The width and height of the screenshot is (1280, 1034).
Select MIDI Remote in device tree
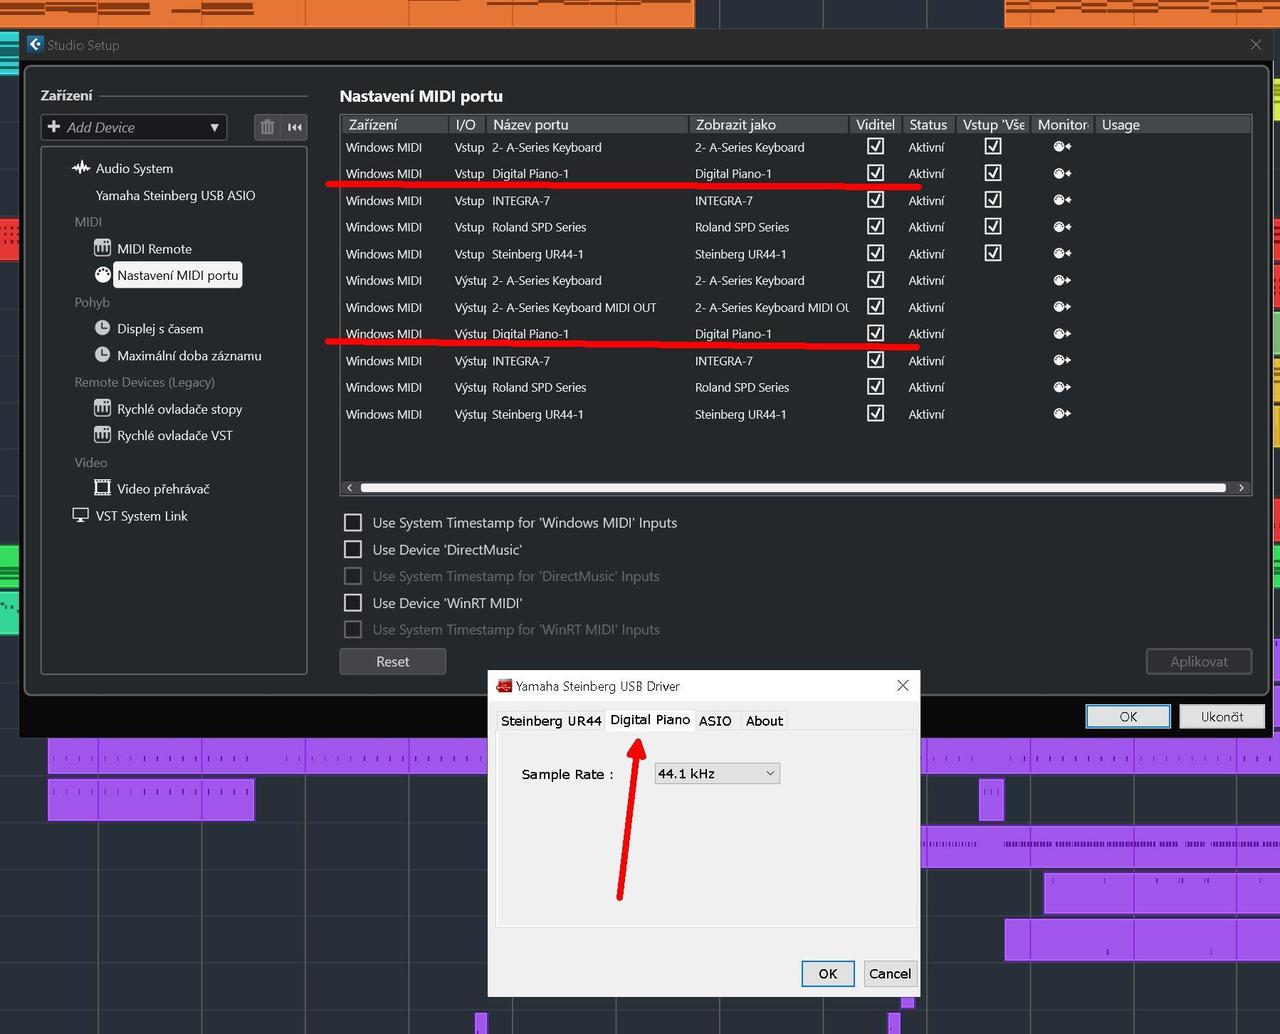[153, 249]
